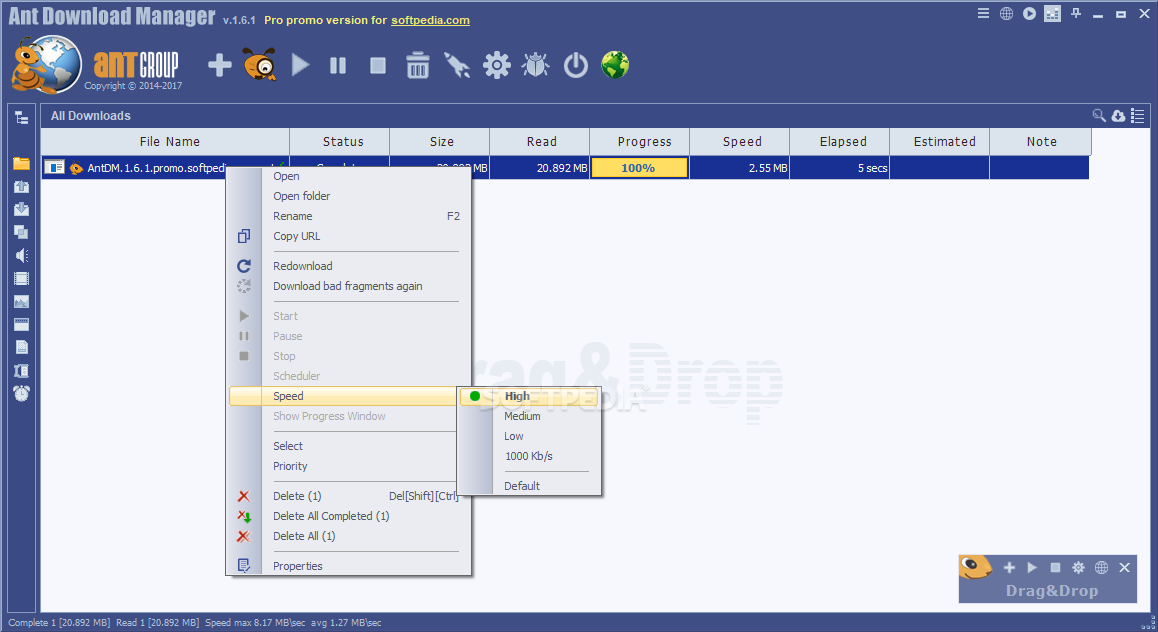This screenshot has height=632, width=1158.
Task: Click the circled play icon in title bar
Action: [1029, 13]
